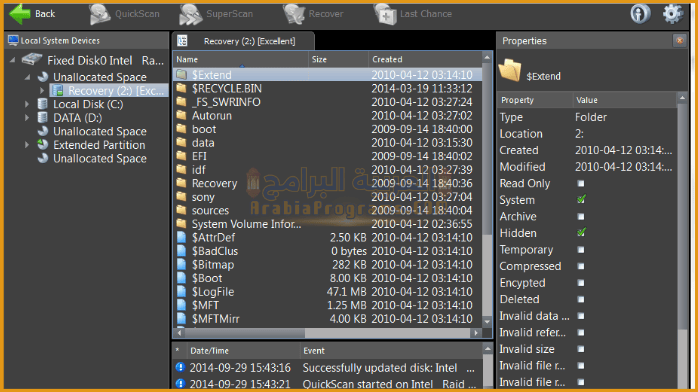Viewport: 698px width, 392px height.
Task: Toggle the Hidden attribute checkbox
Action: pyautogui.click(x=581, y=233)
